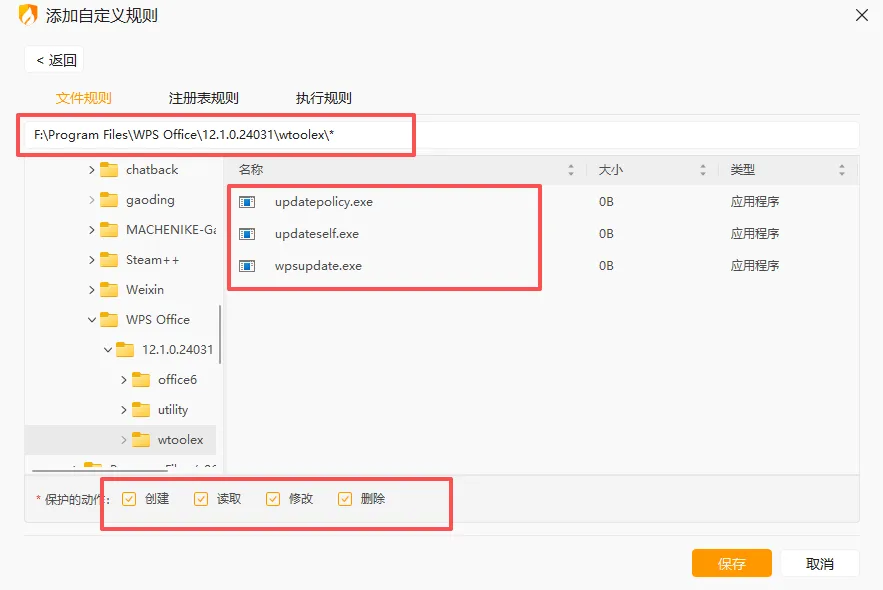Click the gaoding folder icon
The image size is (883, 590).
pos(109,200)
